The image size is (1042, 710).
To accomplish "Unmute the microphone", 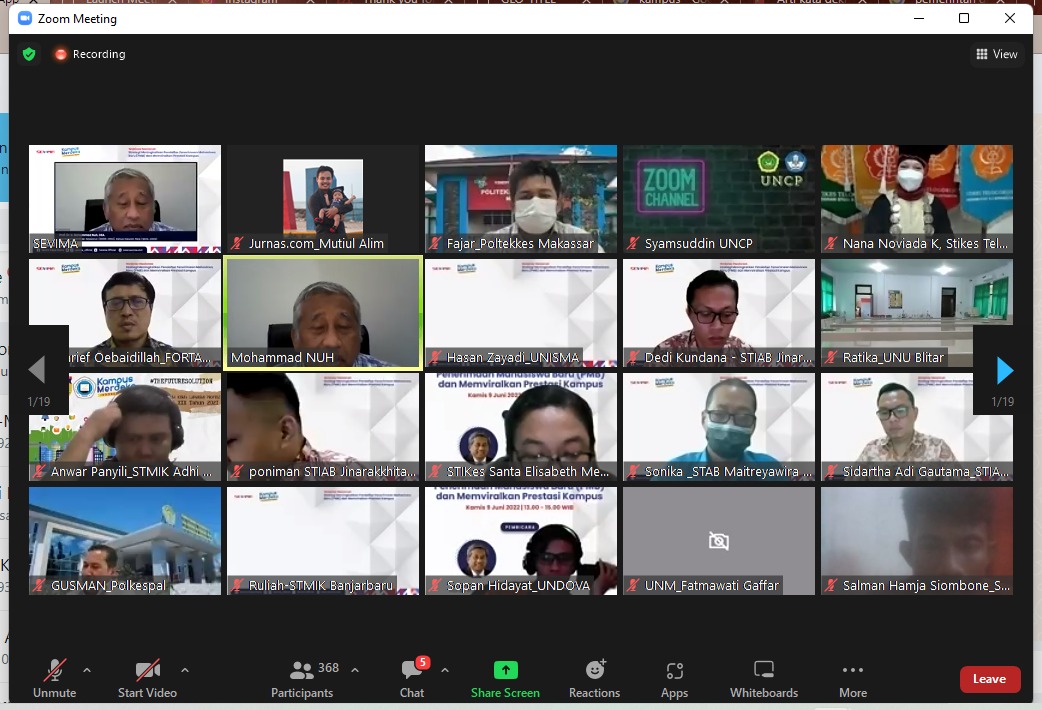I will [x=53, y=678].
